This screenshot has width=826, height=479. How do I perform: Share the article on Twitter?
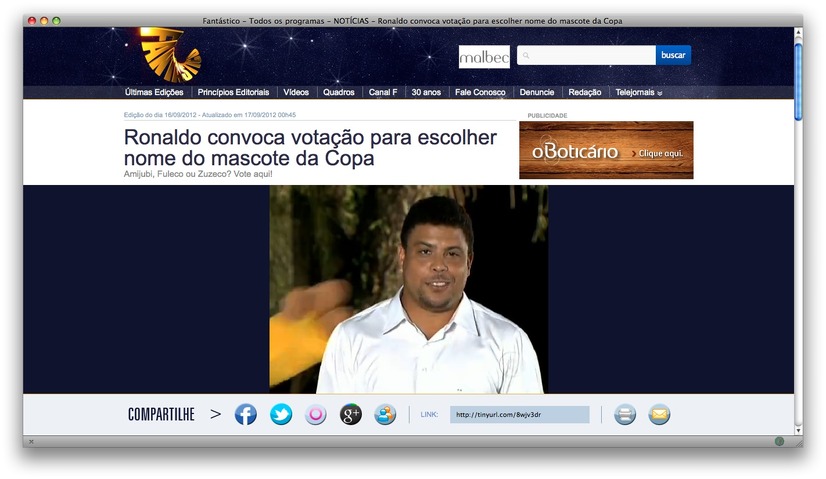click(281, 415)
